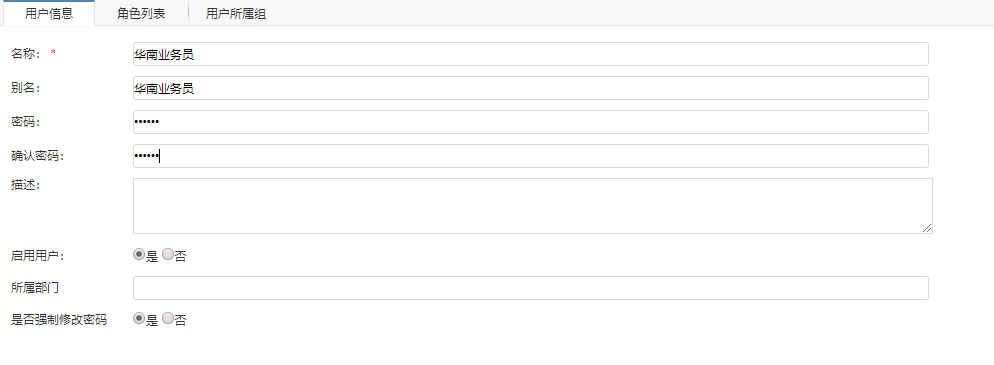Open the 角色列表 tab
Image resolution: width=994 pixels, height=365 pixels.
coord(141,14)
